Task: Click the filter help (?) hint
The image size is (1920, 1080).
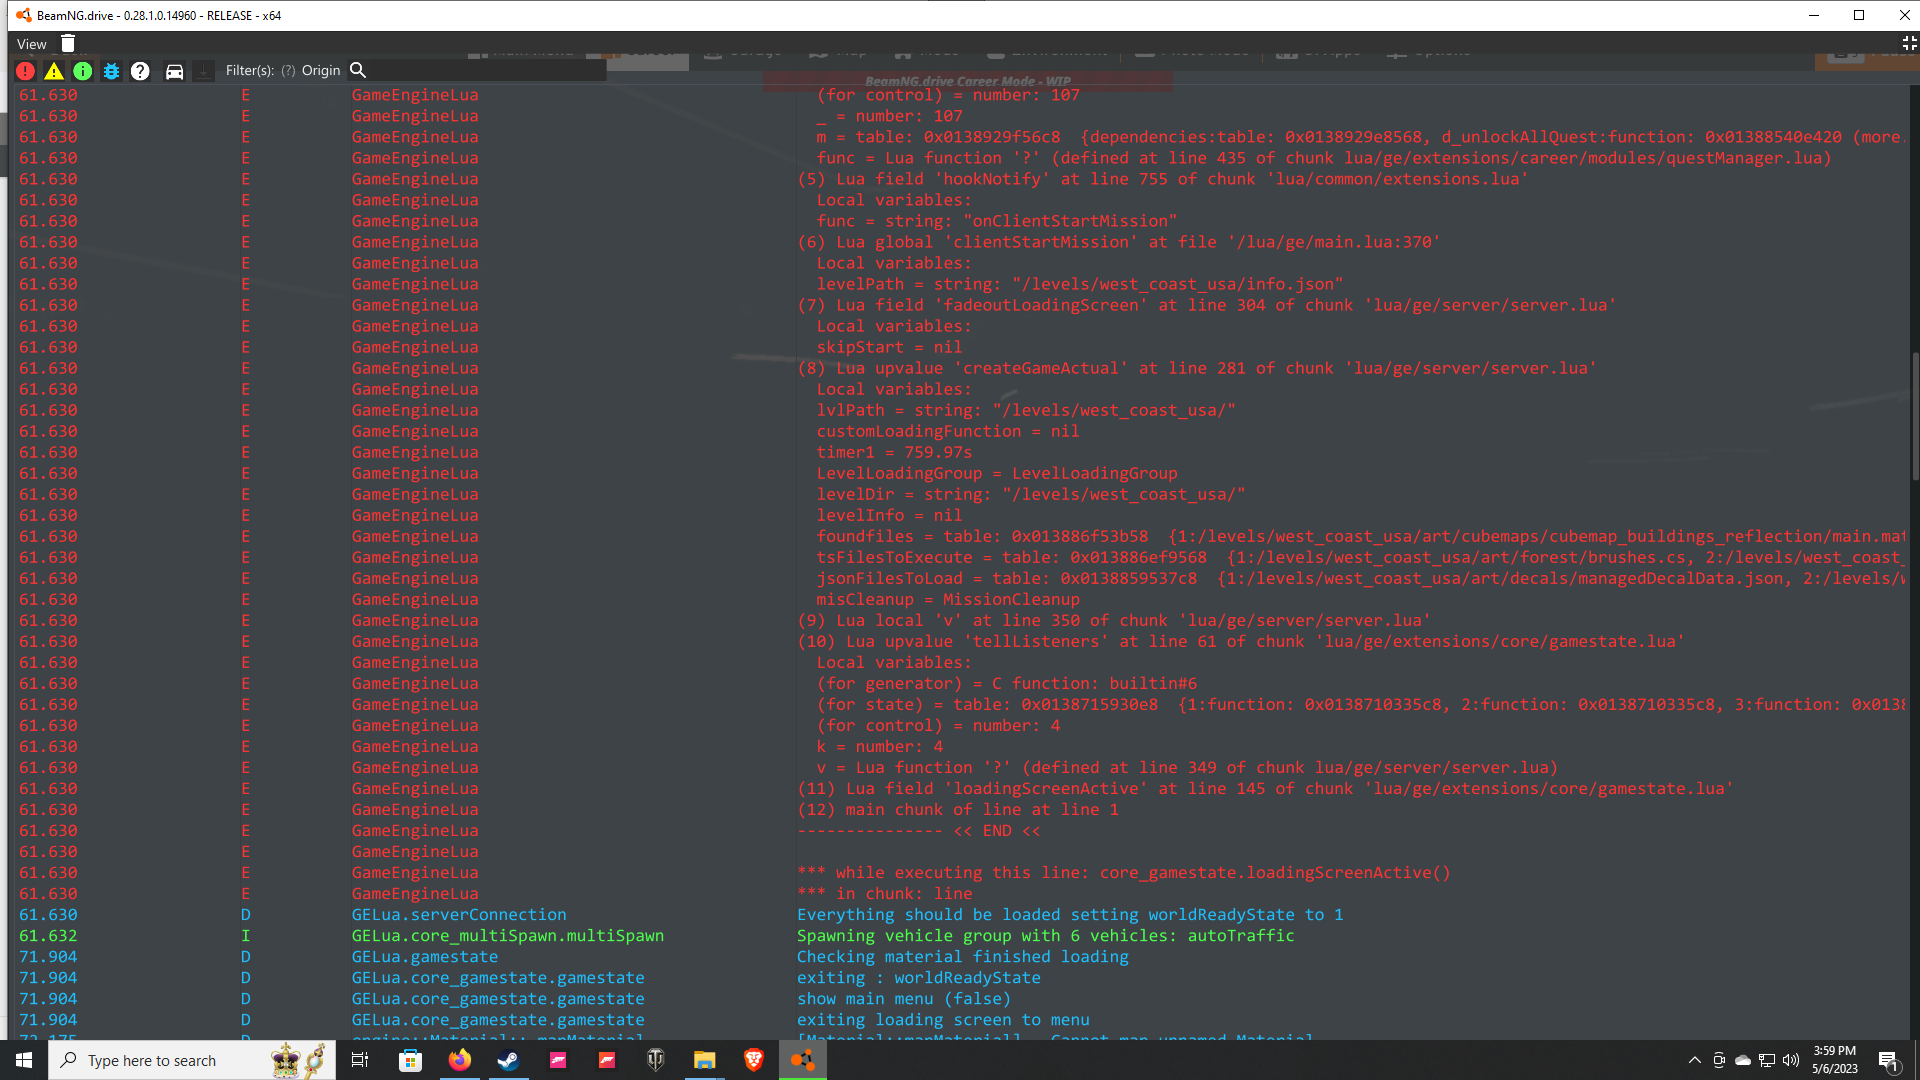Action: [x=288, y=71]
